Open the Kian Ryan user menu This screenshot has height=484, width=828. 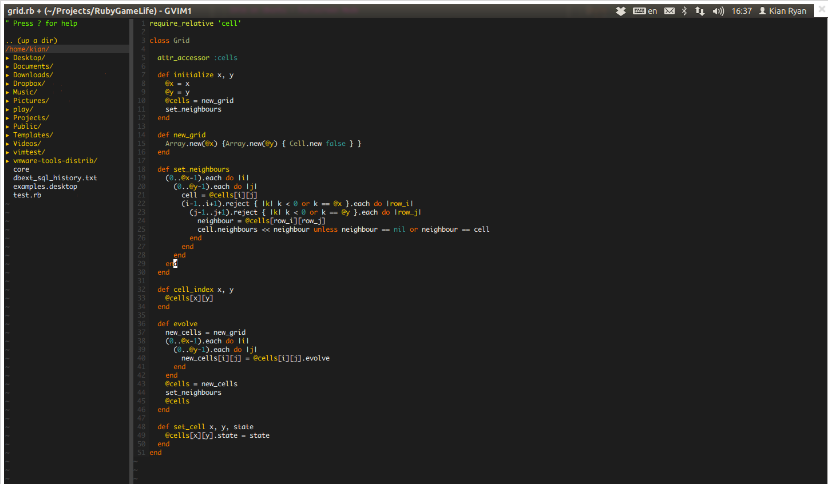(783, 11)
